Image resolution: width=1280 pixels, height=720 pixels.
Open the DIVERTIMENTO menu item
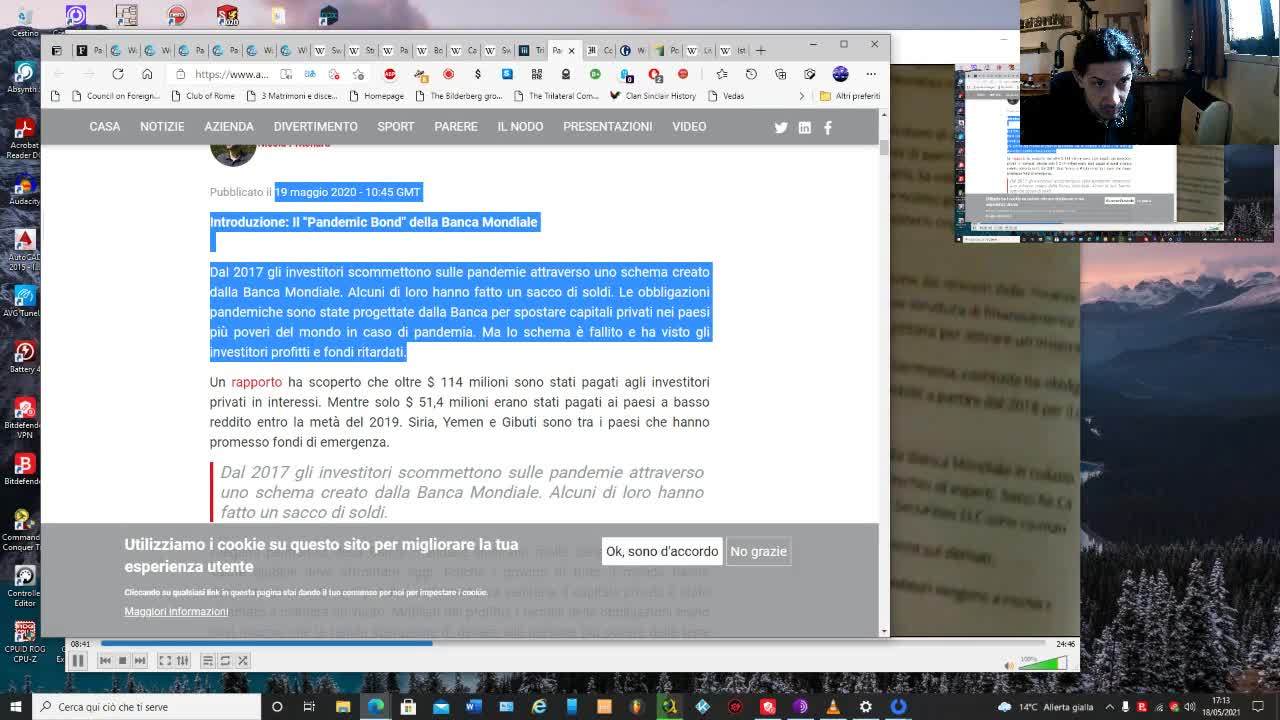[x=316, y=127]
